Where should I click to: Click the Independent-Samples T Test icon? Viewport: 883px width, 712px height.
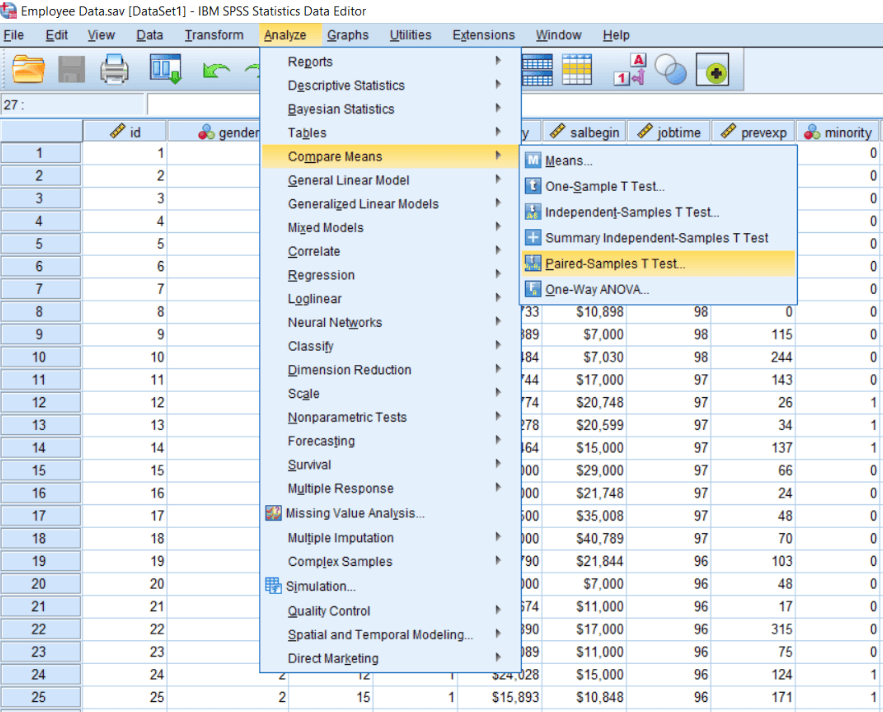click(x=533, y=212)
